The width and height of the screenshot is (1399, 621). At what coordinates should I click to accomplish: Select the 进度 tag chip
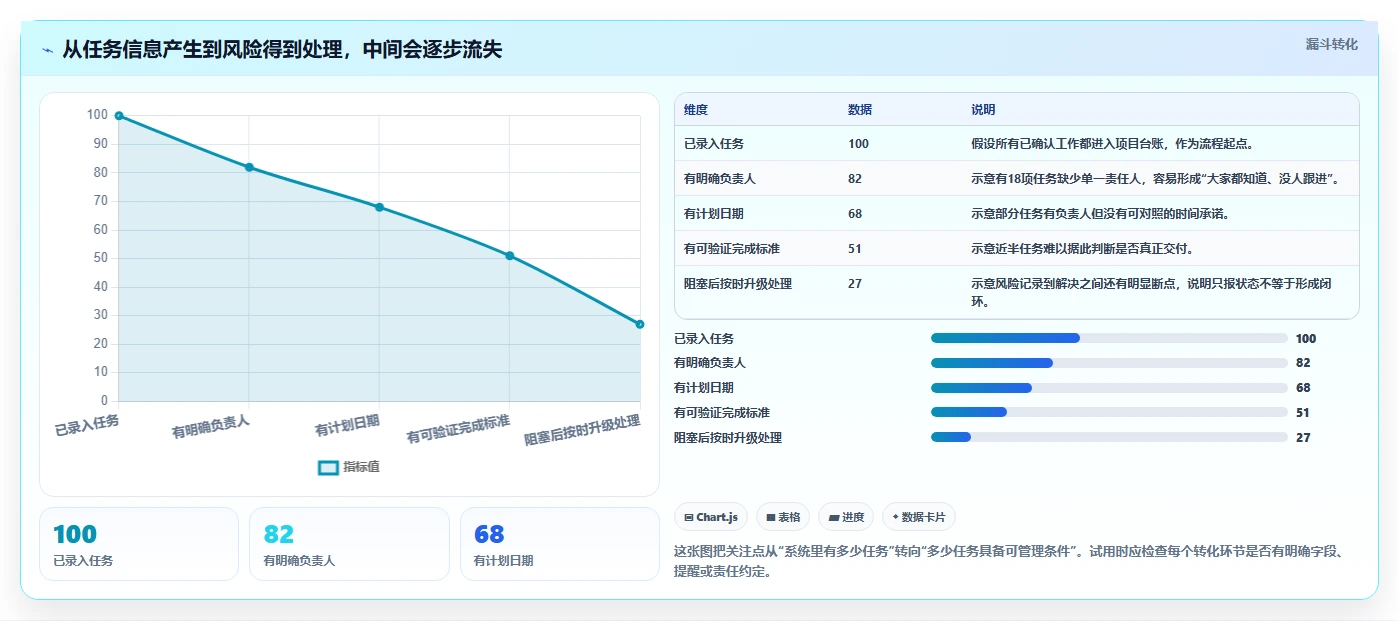[846, 517]
